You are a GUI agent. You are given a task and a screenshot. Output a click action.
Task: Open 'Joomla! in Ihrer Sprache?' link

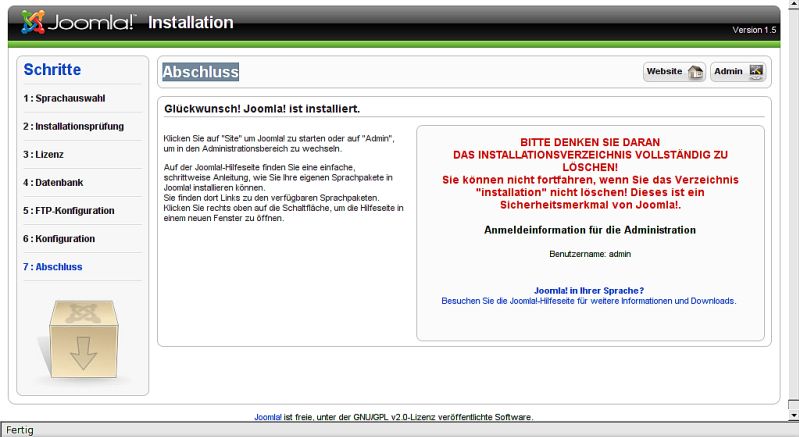[589, 291]
